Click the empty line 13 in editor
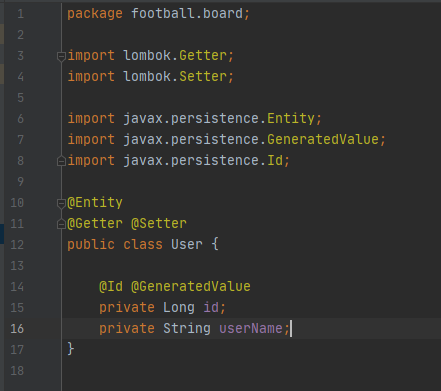This screenshot has height=391, width=441. [252, 266]
